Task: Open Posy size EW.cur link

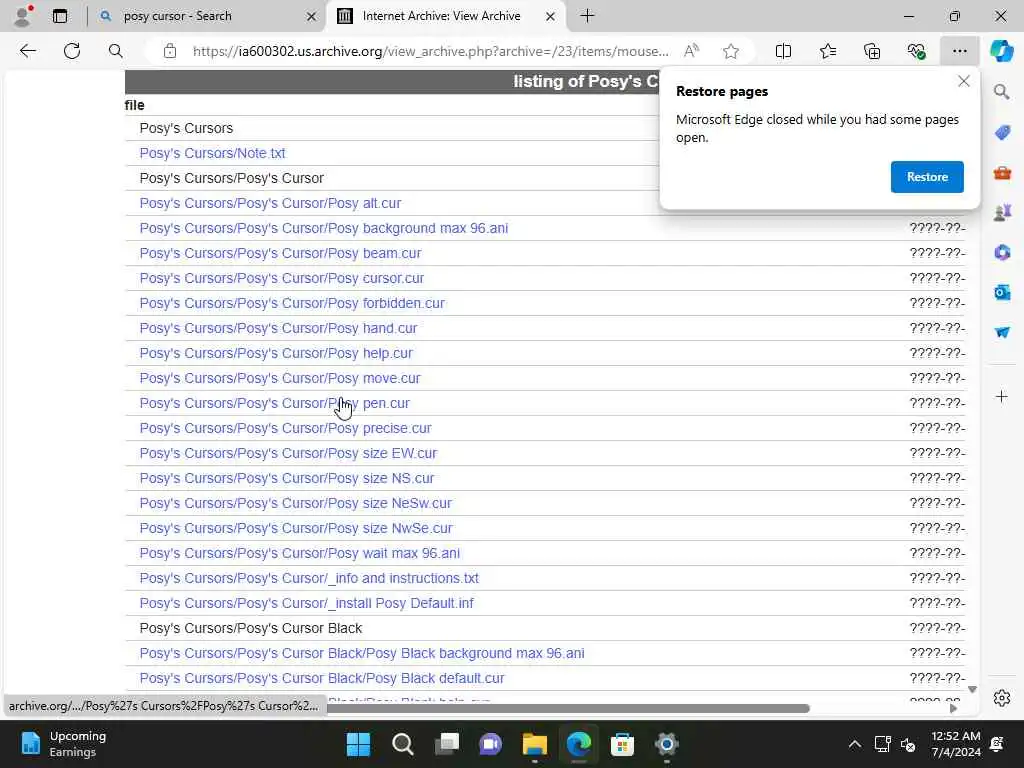Action: [288, 453]
